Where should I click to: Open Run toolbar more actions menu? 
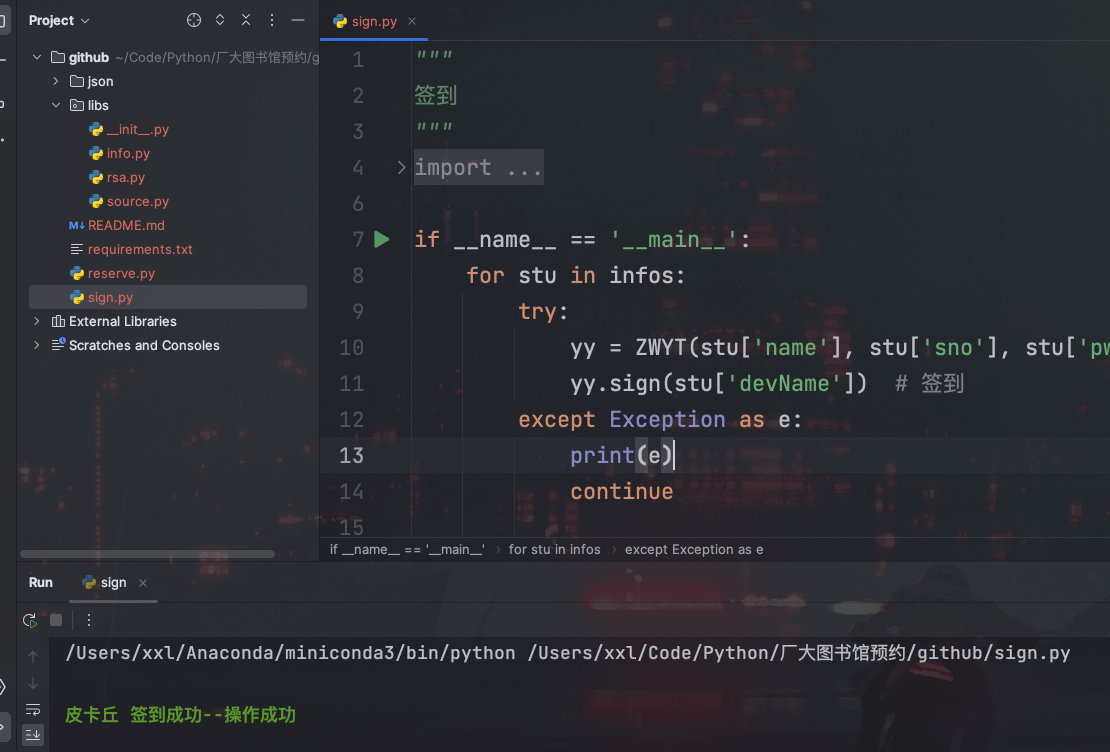[88, 620]
